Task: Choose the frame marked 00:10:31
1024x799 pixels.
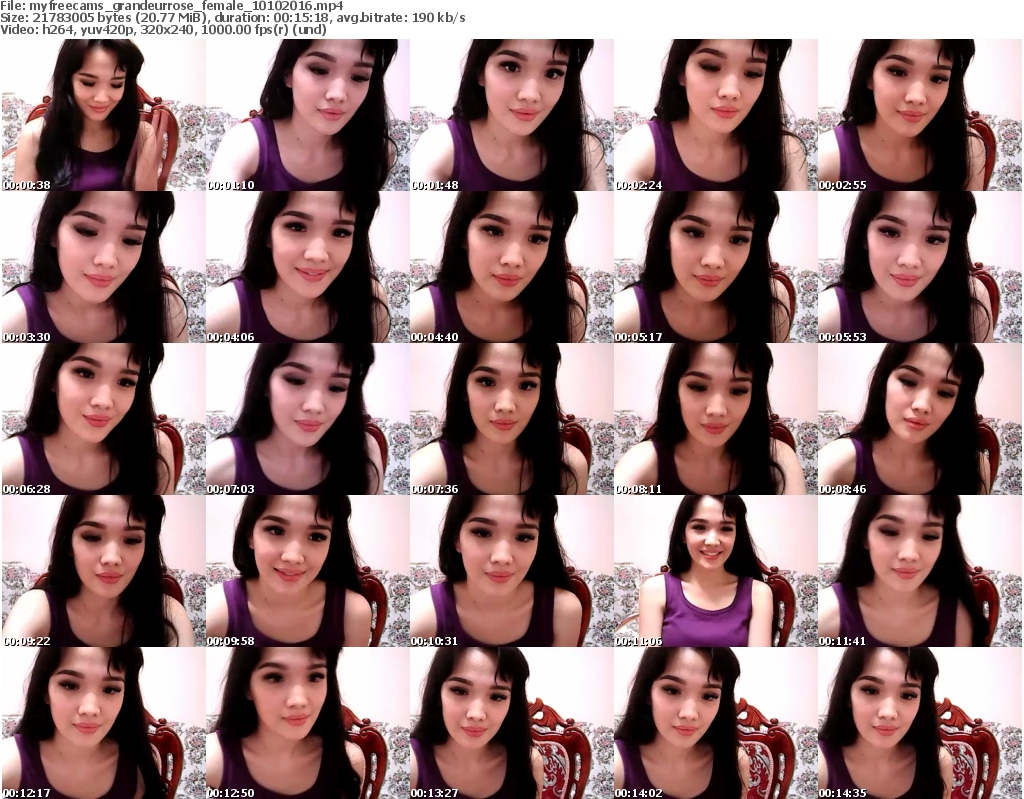Action: [512, 571]
